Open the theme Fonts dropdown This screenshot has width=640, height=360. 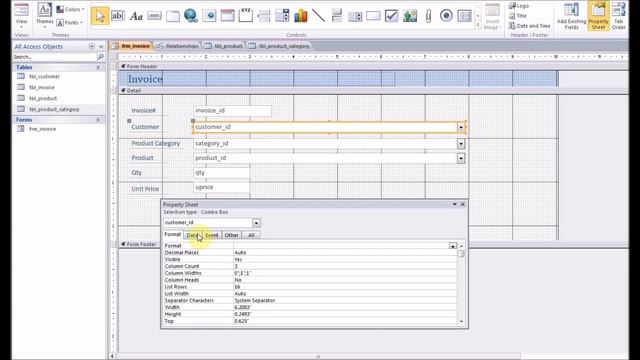point(69,22)
